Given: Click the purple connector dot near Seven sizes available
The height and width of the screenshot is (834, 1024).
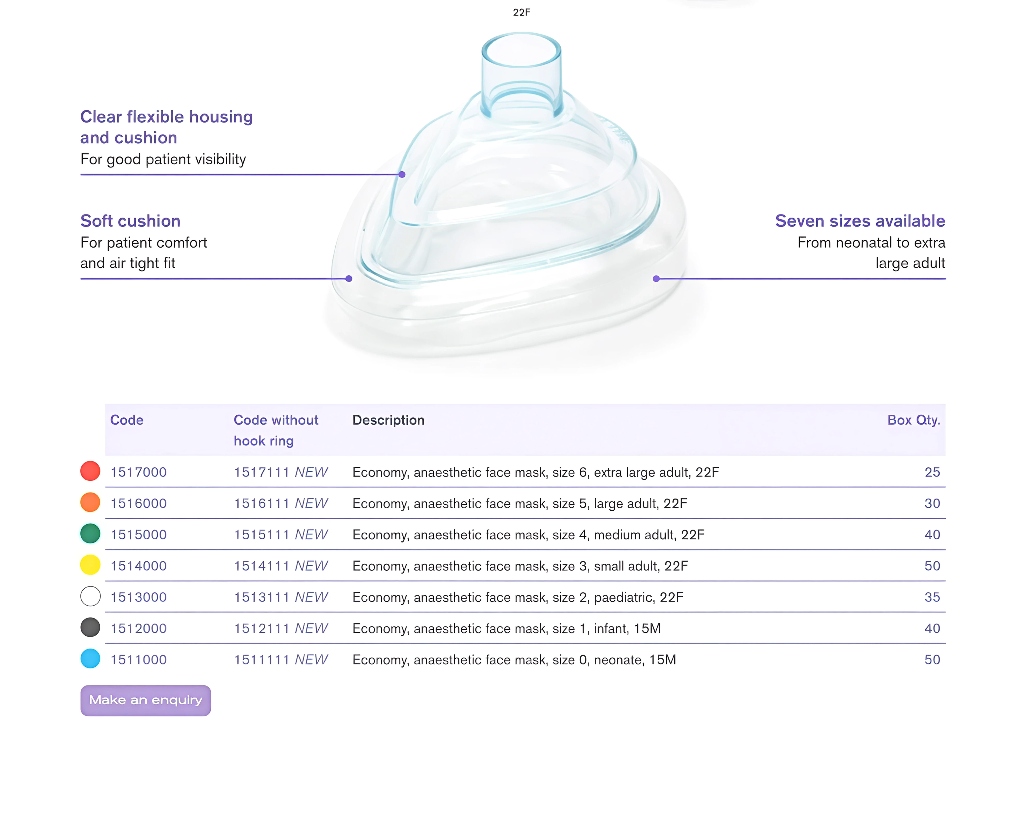Looking at the screenshot, I should (x=656, y=277).
